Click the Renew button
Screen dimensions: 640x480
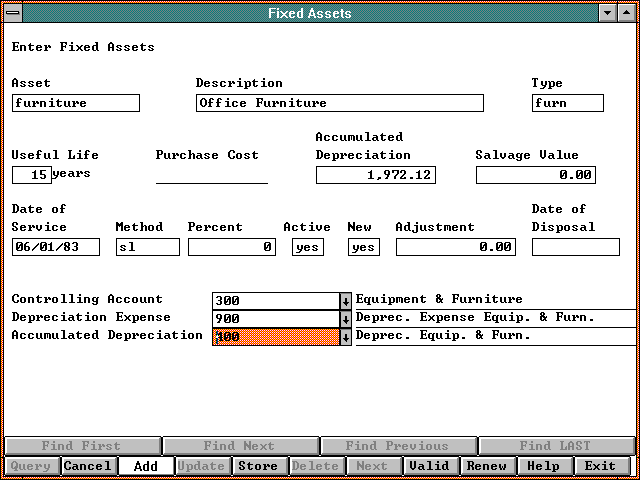tap(487, 466)
